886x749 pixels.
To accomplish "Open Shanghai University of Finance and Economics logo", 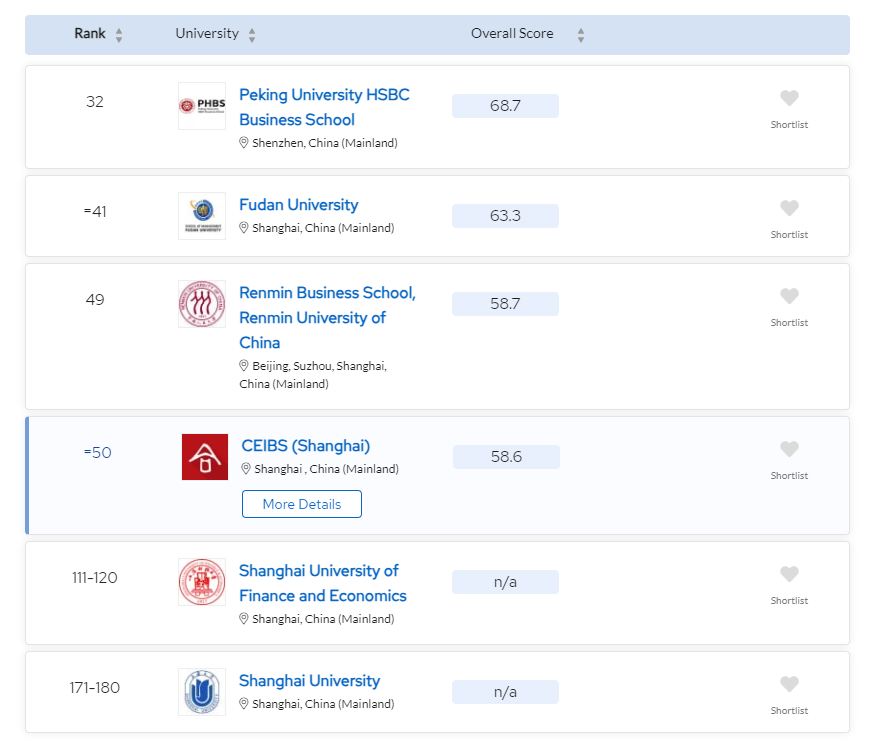I will pyautogui.click(x=202, y=582).
